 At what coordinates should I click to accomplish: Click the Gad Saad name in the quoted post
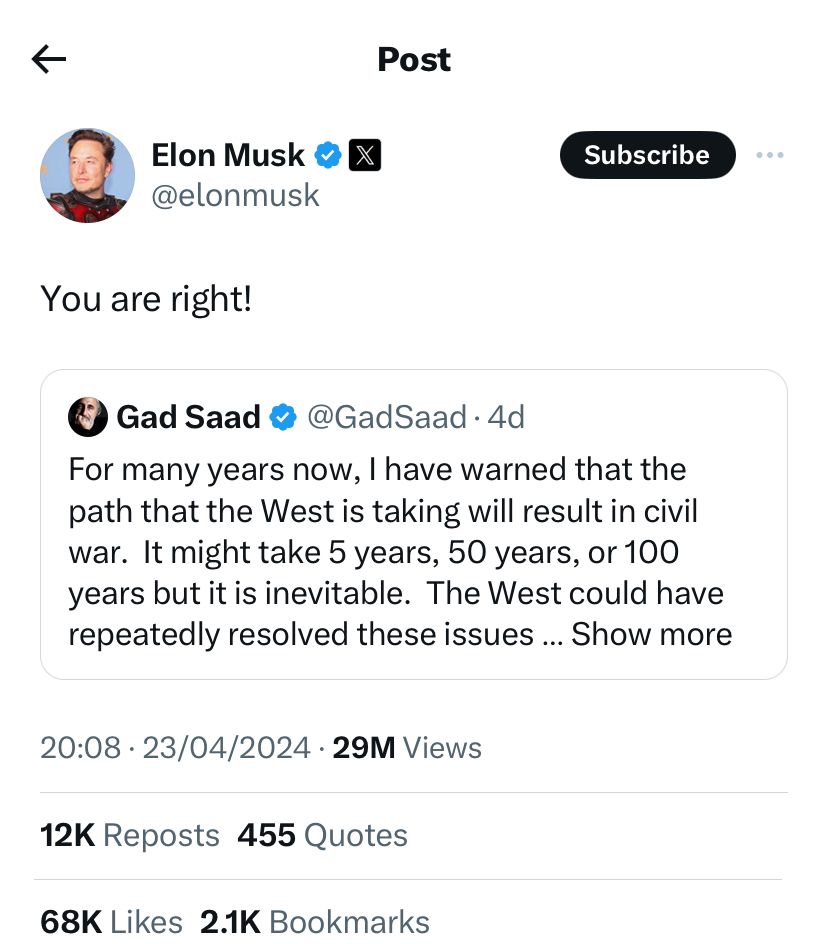pyautogui.click(x=188, y=417)
